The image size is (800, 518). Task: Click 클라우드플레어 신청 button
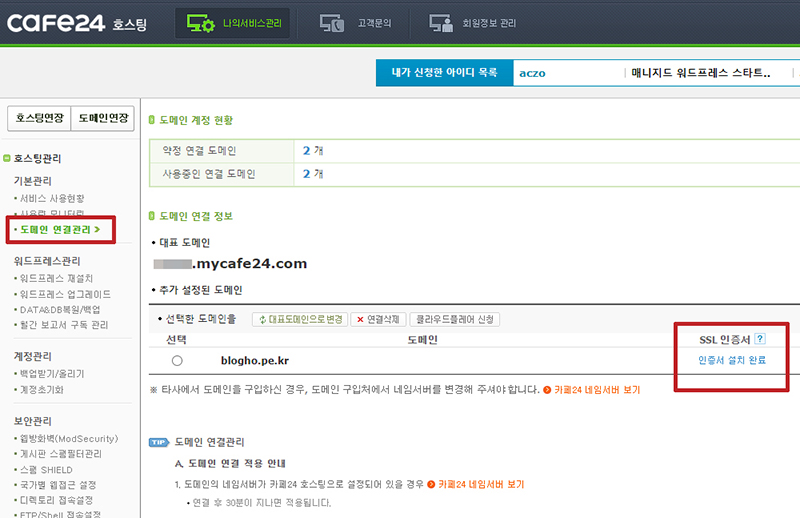tap(455, 319)
